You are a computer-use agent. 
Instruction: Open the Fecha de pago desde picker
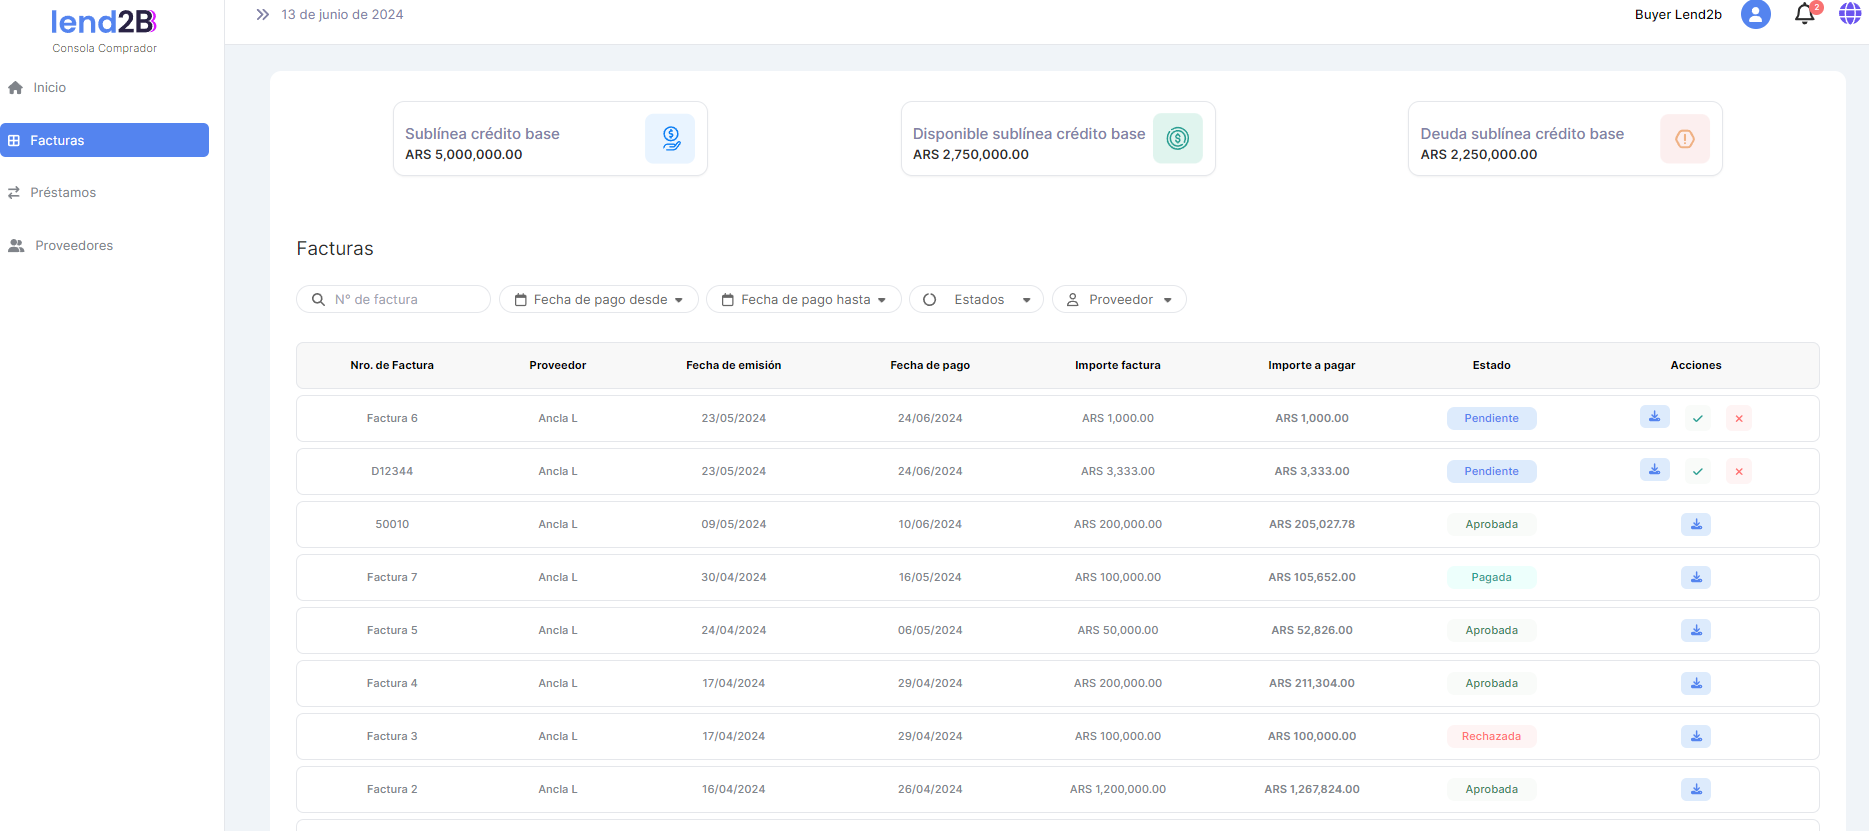598,299
